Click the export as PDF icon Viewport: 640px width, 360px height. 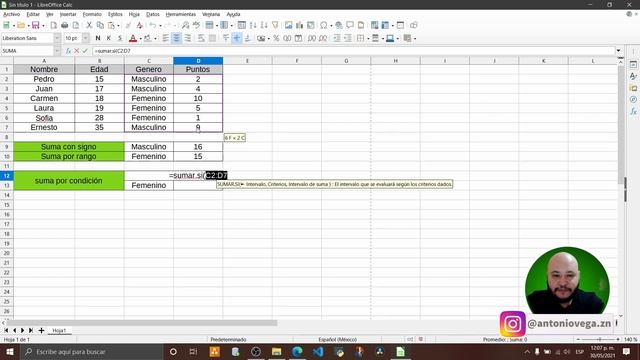[53, 25]
